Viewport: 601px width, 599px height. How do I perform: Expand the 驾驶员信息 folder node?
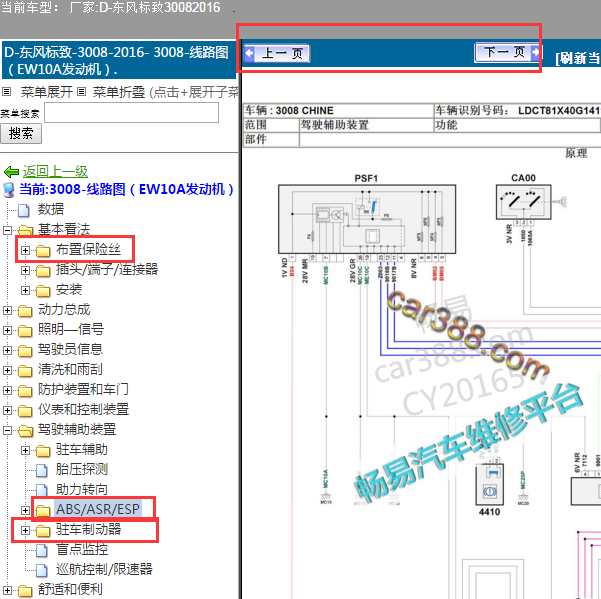[x=7, y=350]
